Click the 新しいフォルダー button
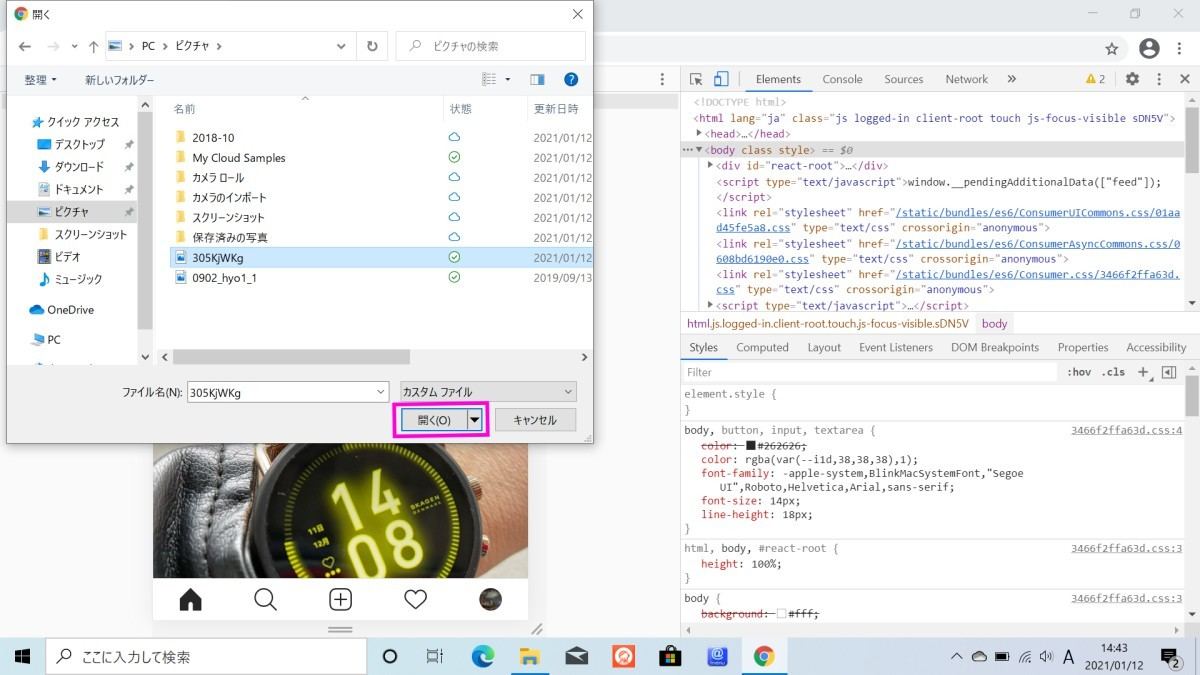This screenshot has height=675, width=1200. coord(119,79)
